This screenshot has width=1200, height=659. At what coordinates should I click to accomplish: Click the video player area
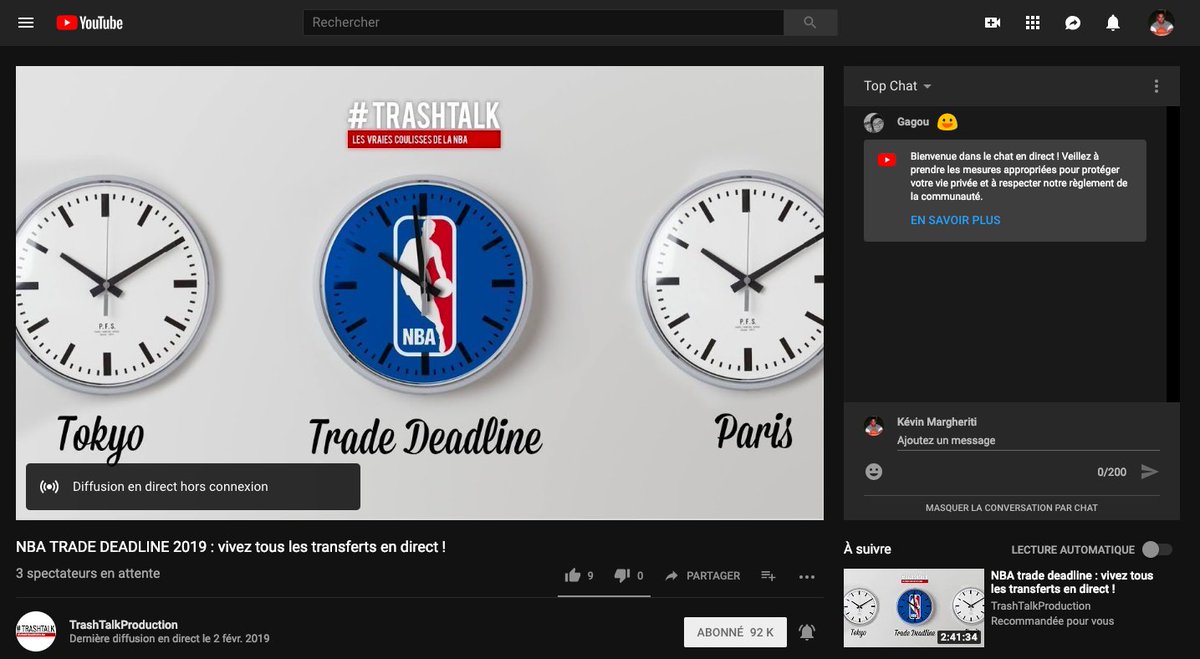point(420,293)
